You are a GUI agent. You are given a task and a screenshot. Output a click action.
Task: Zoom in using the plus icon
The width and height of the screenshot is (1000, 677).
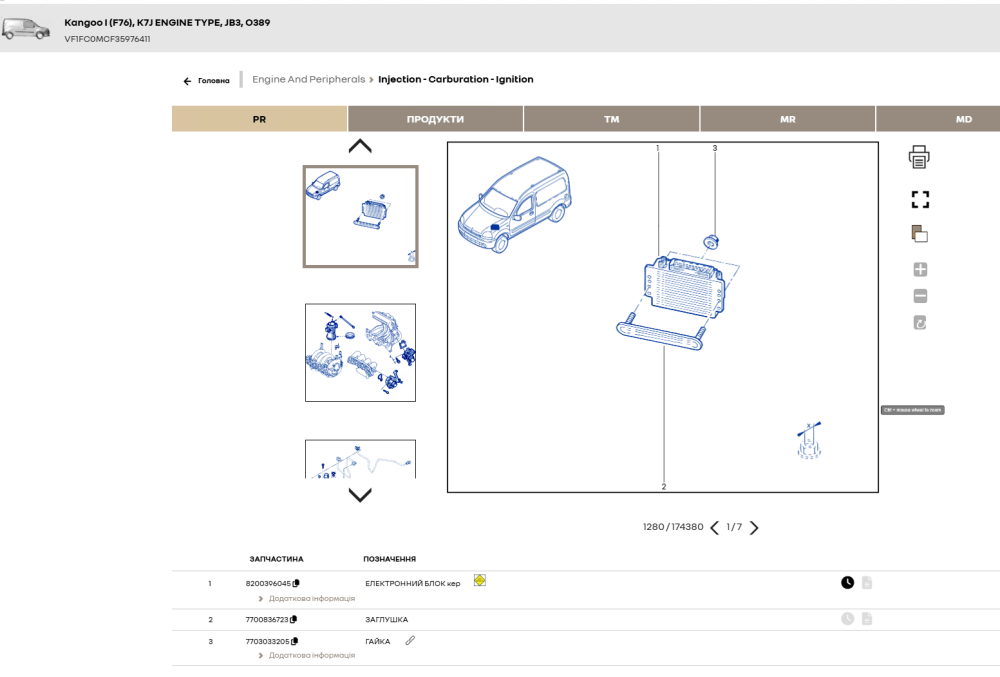pyautogui.click(x=920, y=269)
